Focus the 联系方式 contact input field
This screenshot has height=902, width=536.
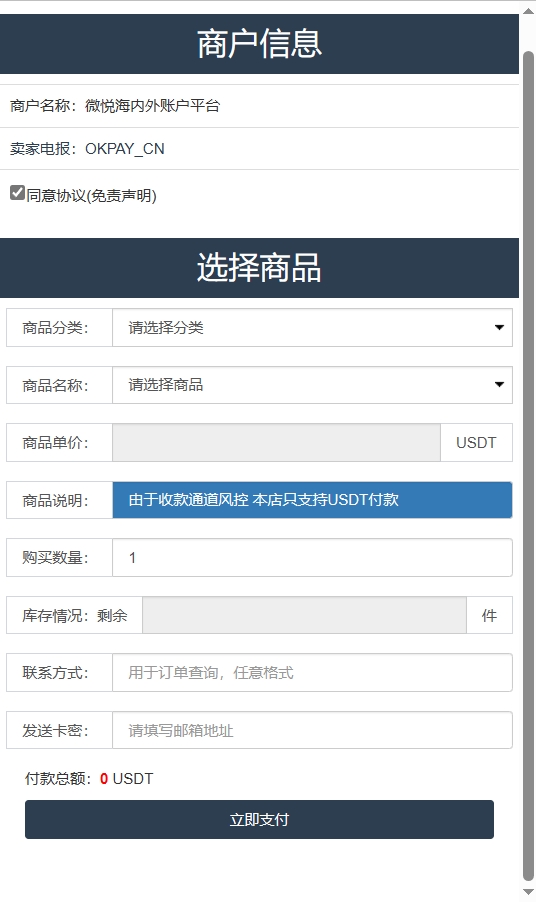[x=312, y=672]
